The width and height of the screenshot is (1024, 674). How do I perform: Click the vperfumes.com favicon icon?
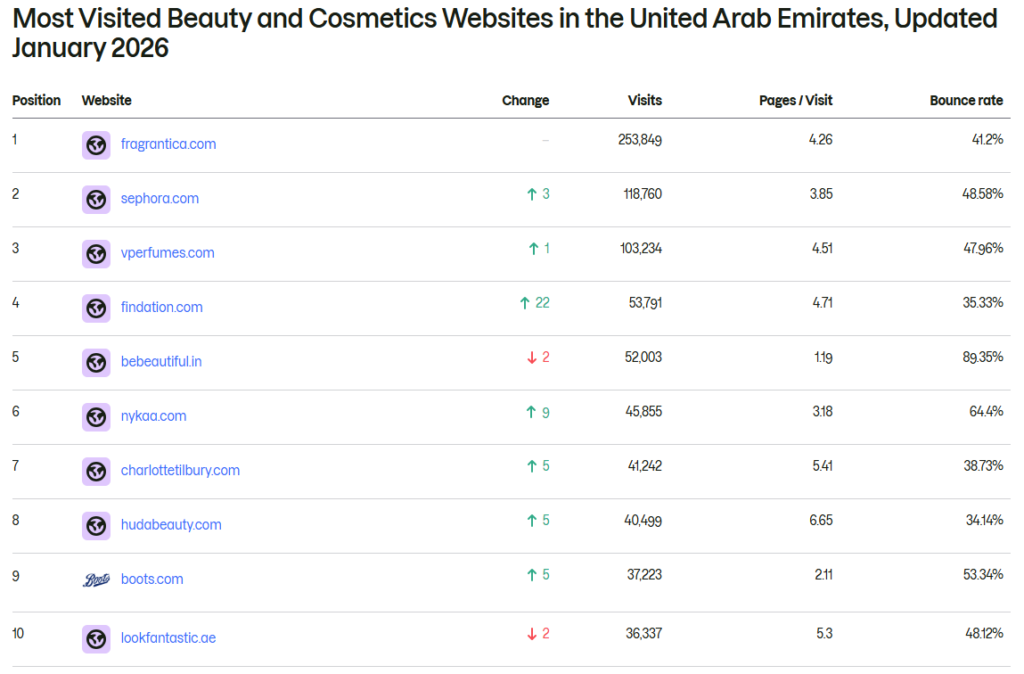tap(96, 253)
